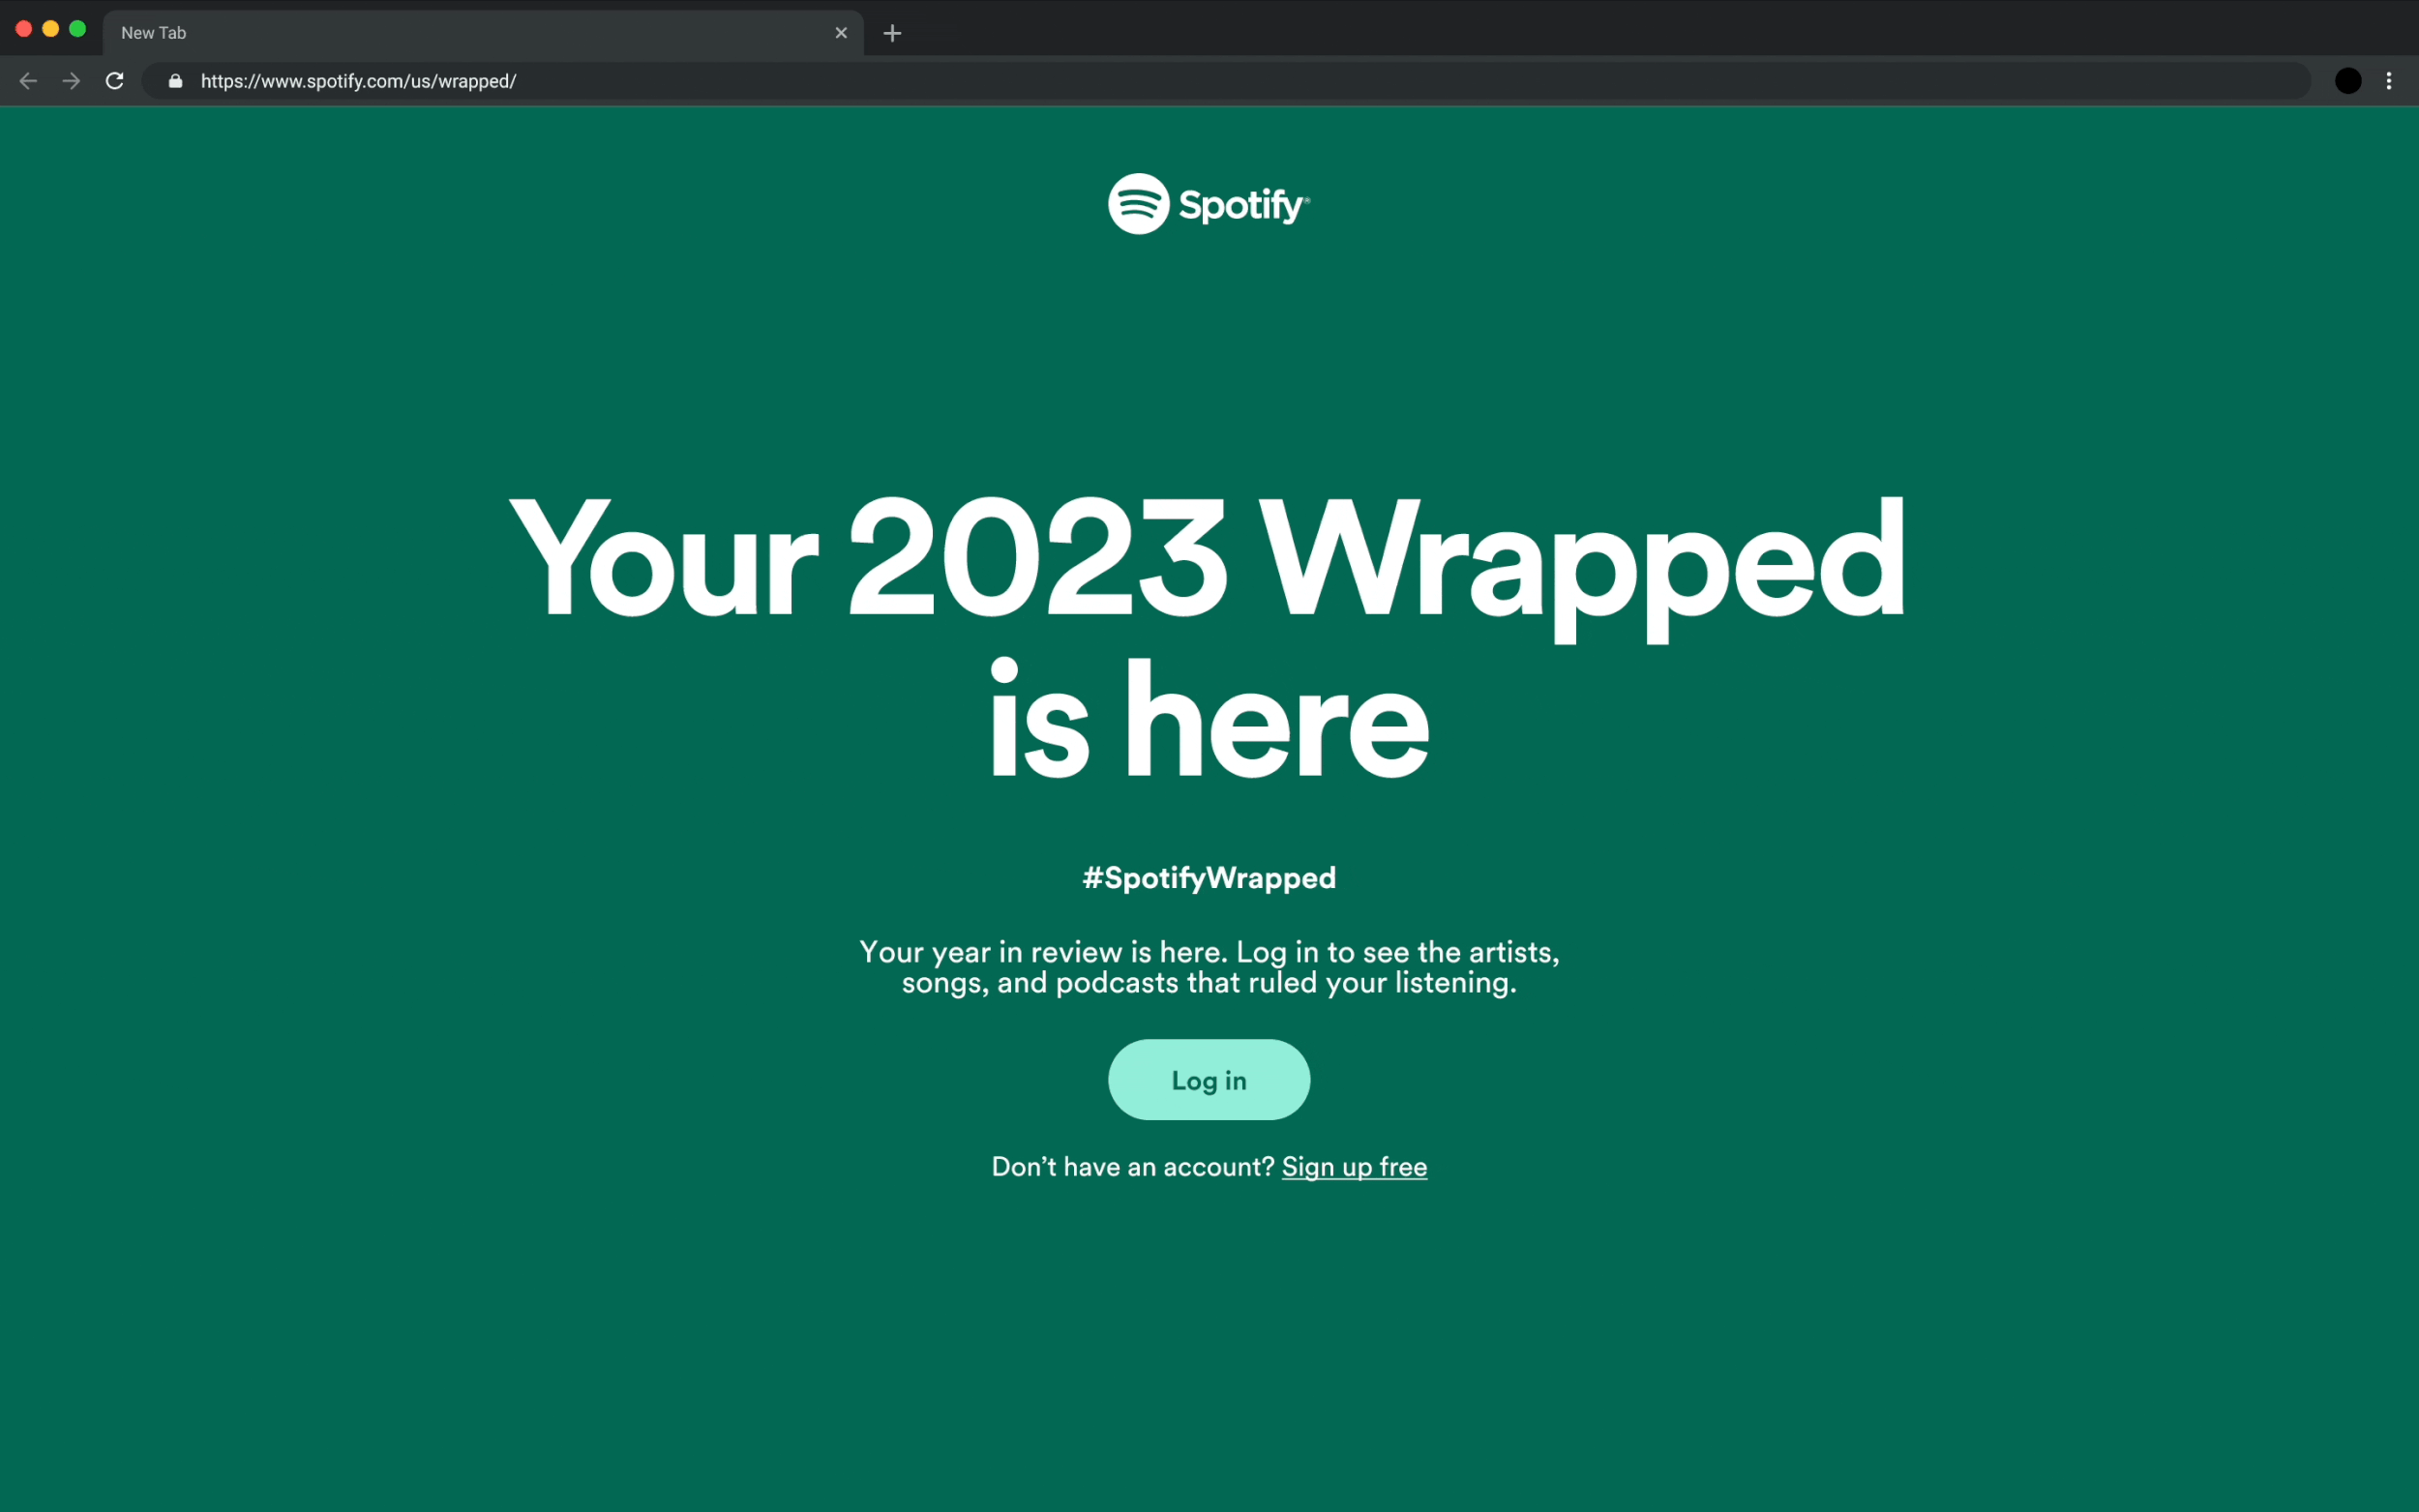Open the three-dot browser menu
This screenshot has height=1512, width=2419.
pyautogui.click(x=2390, y=81)
